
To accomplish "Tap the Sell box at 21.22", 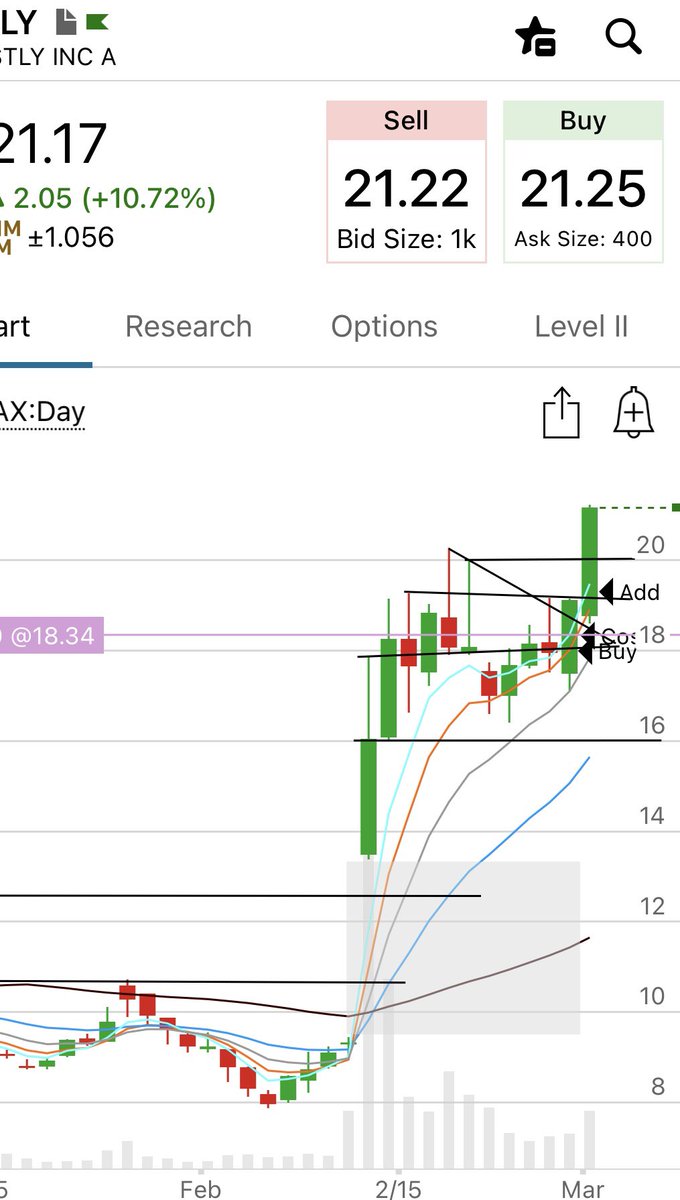I will (x=406, y=182).
